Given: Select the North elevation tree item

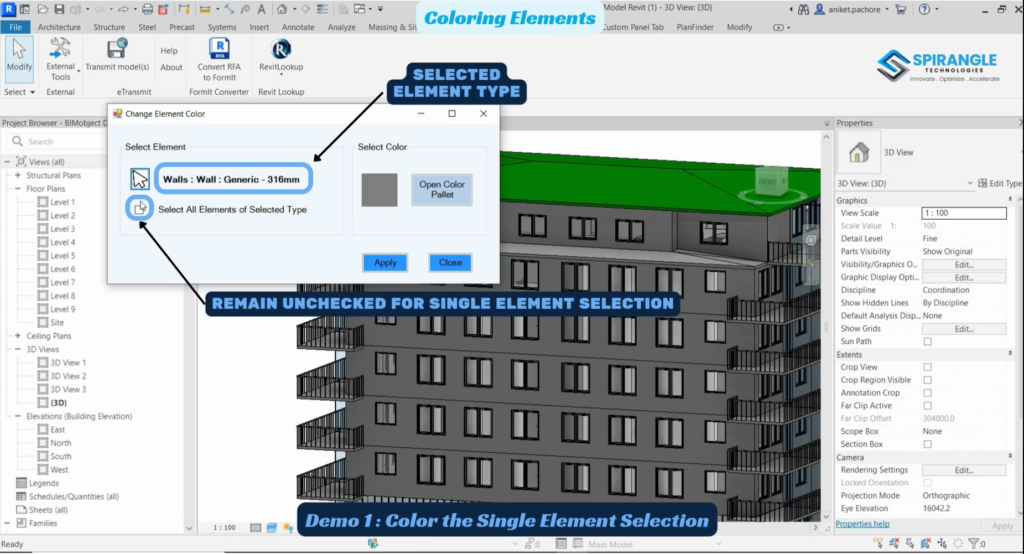Looking at the screenshot, I should click(61, 443).
